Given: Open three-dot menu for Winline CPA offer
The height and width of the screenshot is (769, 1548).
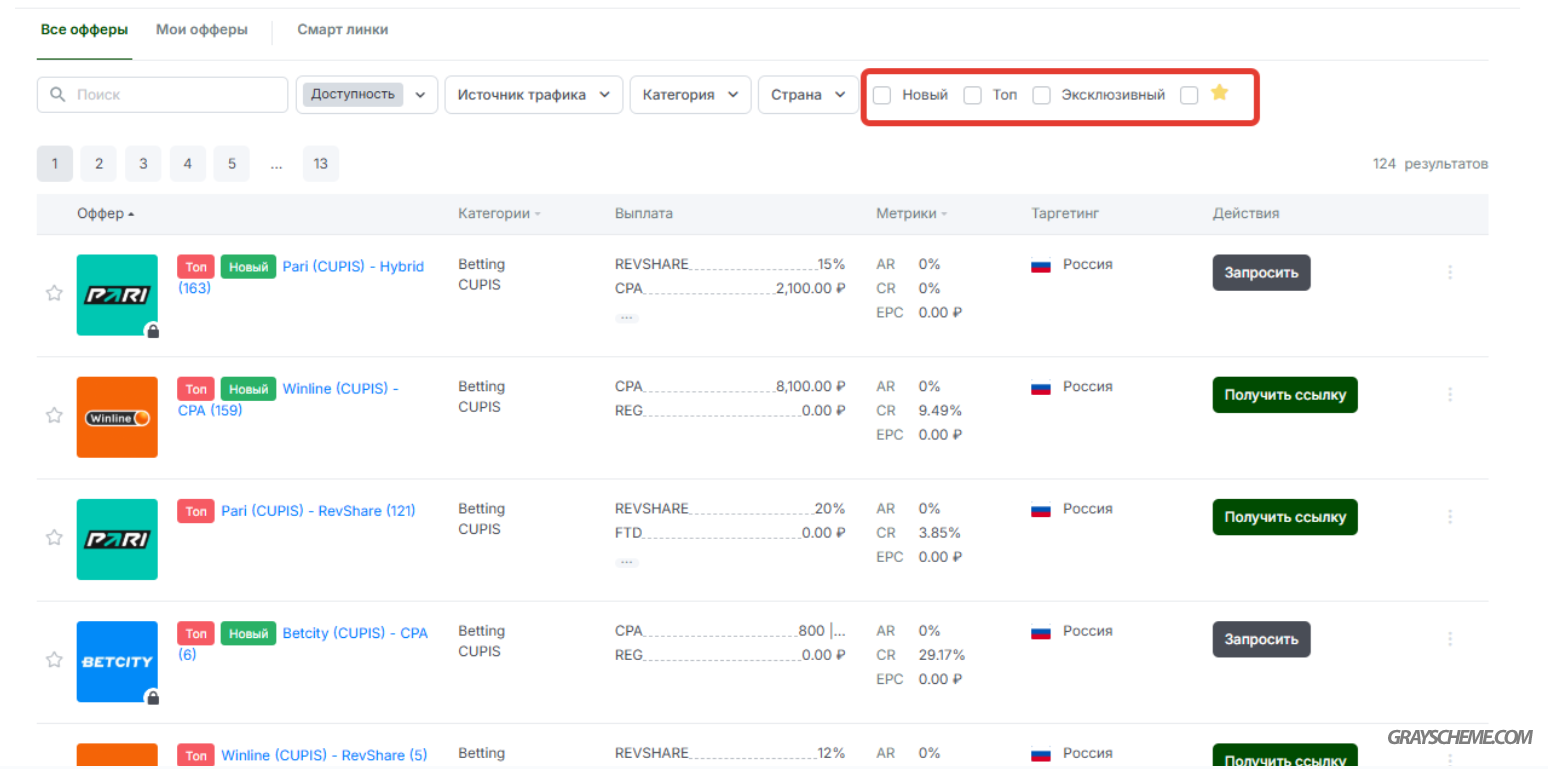Looking at the screenshot, I should (x=1450, y=394).
